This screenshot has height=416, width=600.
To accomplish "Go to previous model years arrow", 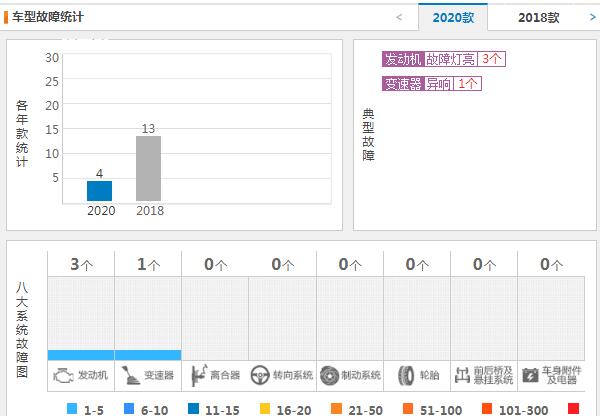I will 399,17.
